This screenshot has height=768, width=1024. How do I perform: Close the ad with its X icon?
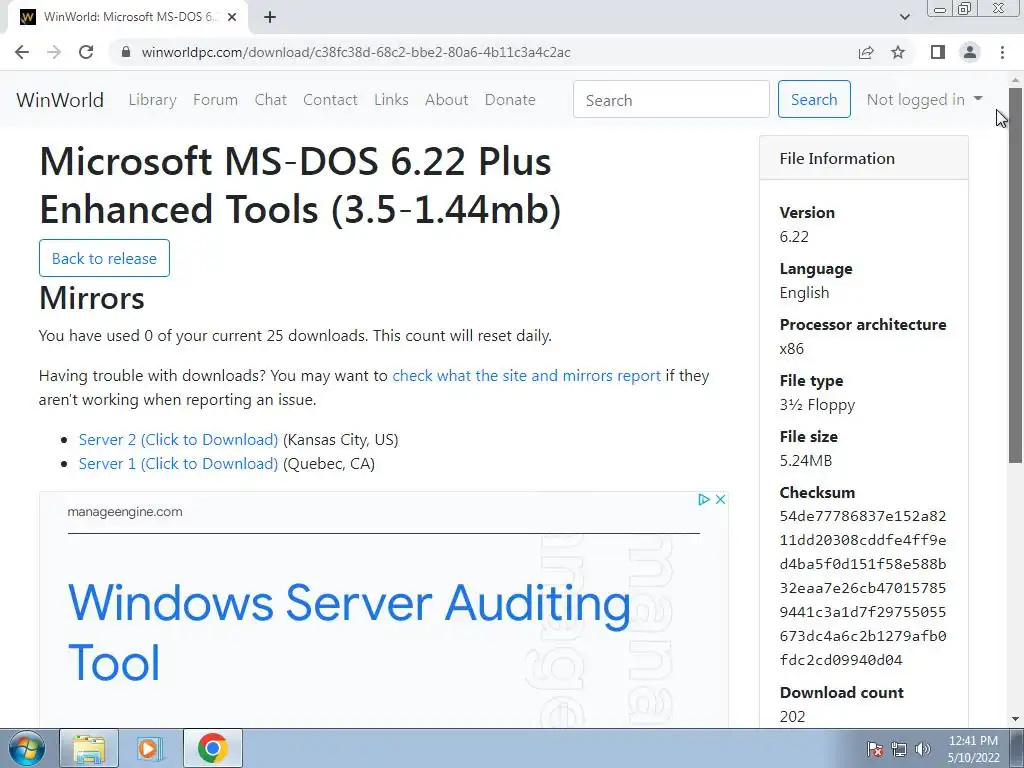pos(720,500)
